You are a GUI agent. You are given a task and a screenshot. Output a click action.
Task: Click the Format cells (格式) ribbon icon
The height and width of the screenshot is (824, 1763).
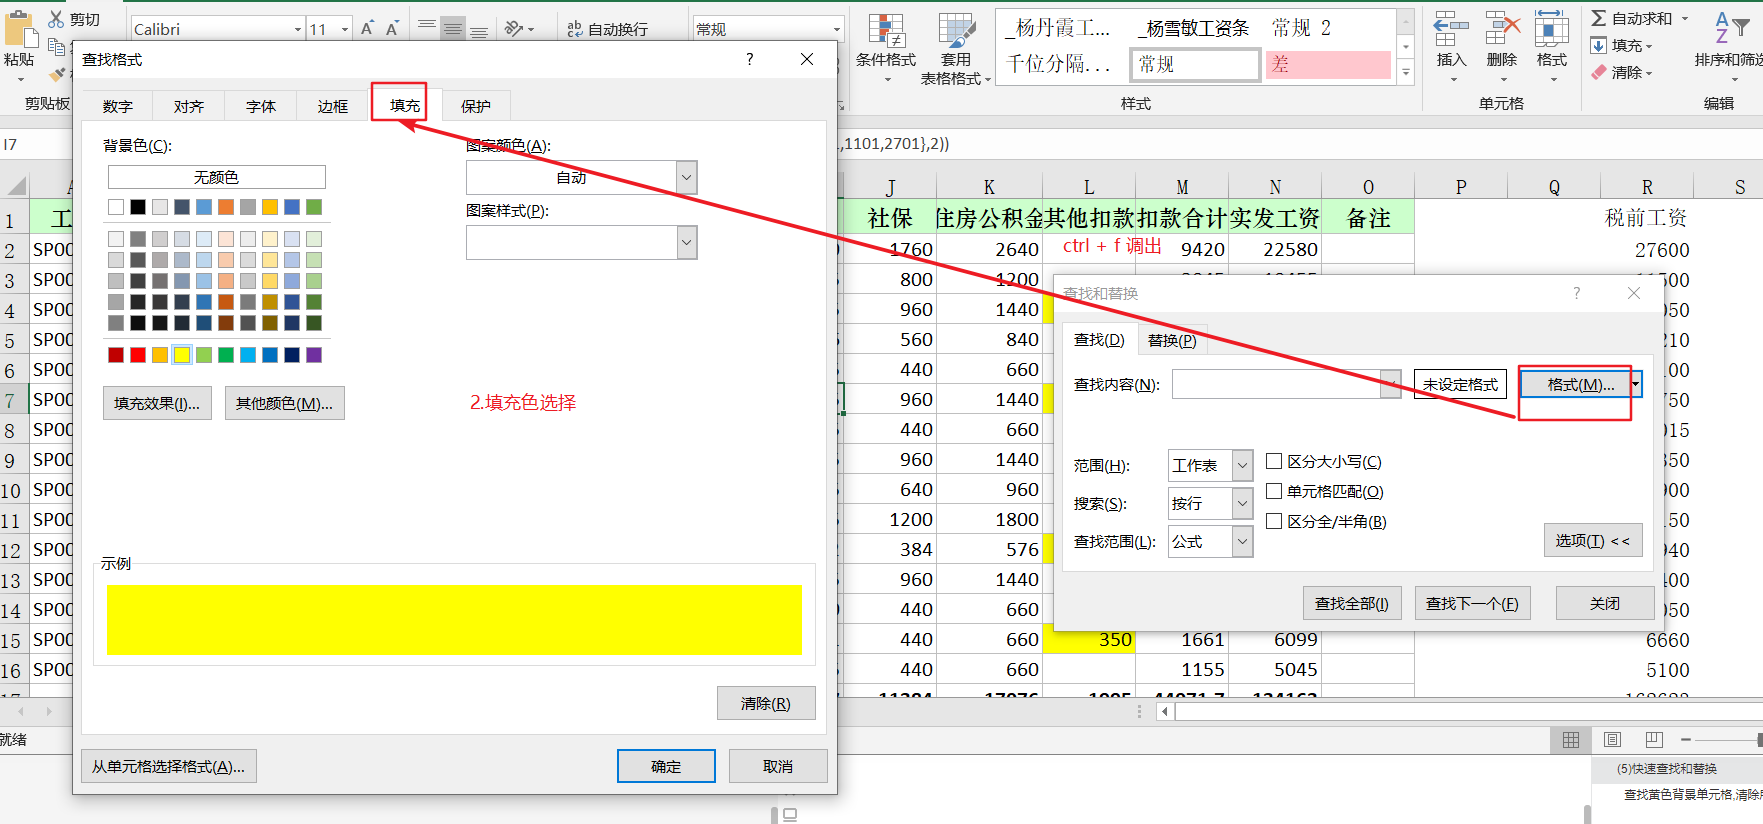click(1551, 30)
